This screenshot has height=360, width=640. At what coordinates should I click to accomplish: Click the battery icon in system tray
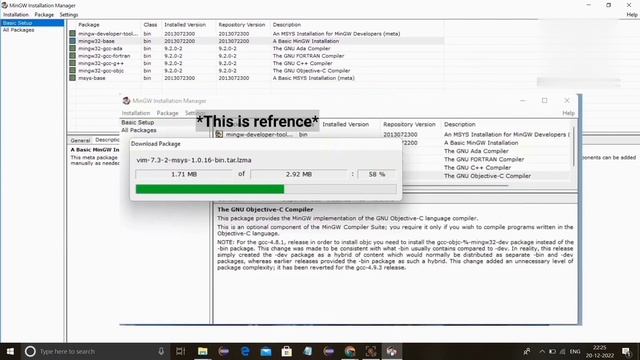pos(552,351)
